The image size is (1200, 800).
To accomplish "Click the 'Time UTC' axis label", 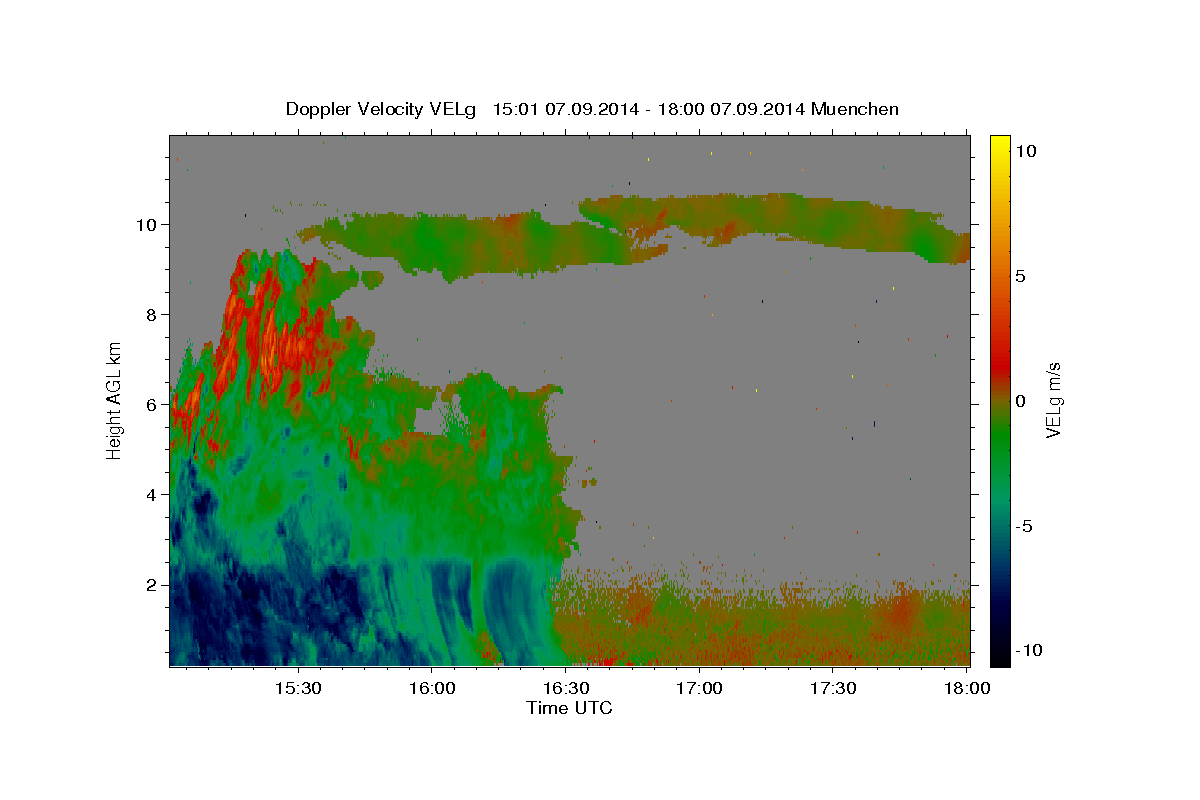I will tap(569, 708).
